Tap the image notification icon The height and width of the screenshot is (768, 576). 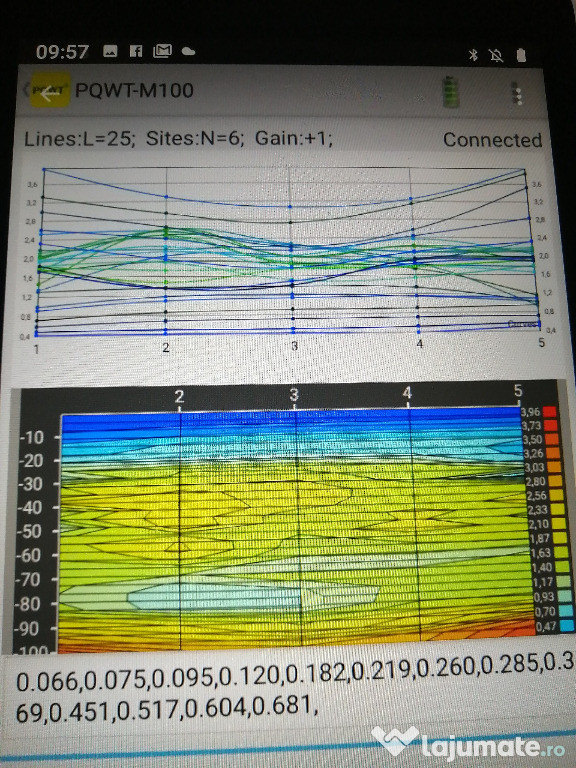(110, 51)
